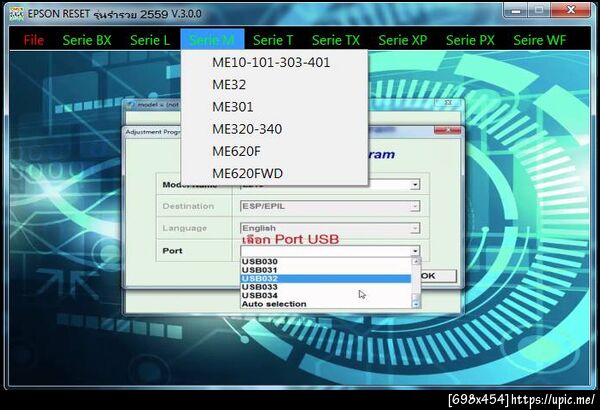Open the Serie BX menu

coord(87,40)
